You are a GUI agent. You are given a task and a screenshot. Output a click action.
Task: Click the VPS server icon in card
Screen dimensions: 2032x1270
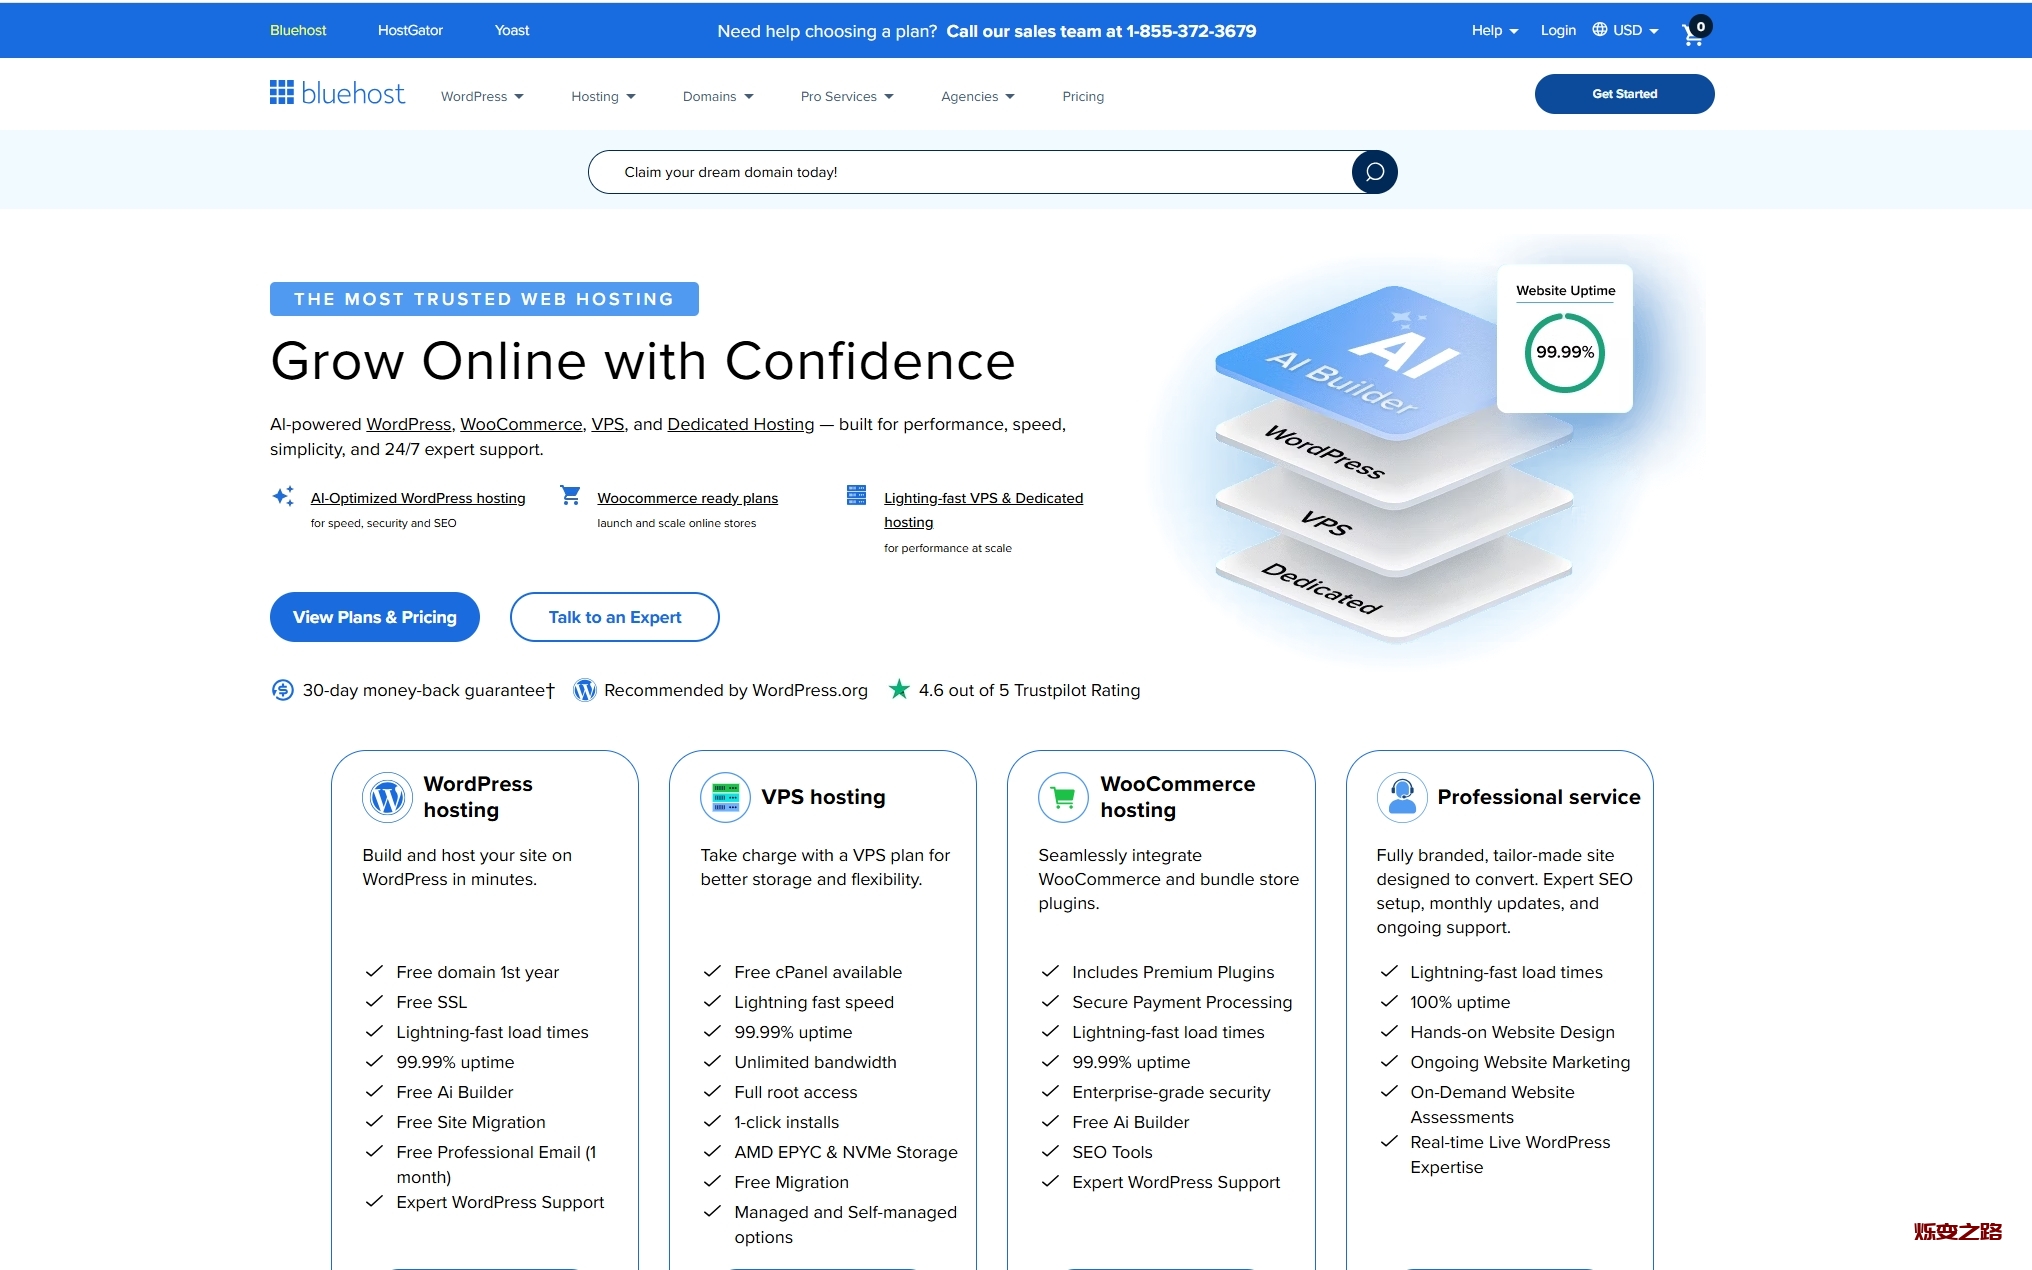(x=725, y=797)
